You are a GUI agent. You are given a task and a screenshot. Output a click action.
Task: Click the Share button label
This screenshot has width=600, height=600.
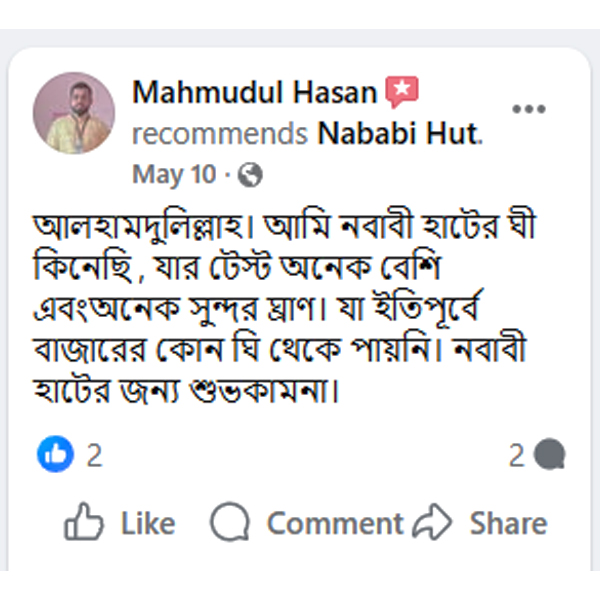pos(508,523)
